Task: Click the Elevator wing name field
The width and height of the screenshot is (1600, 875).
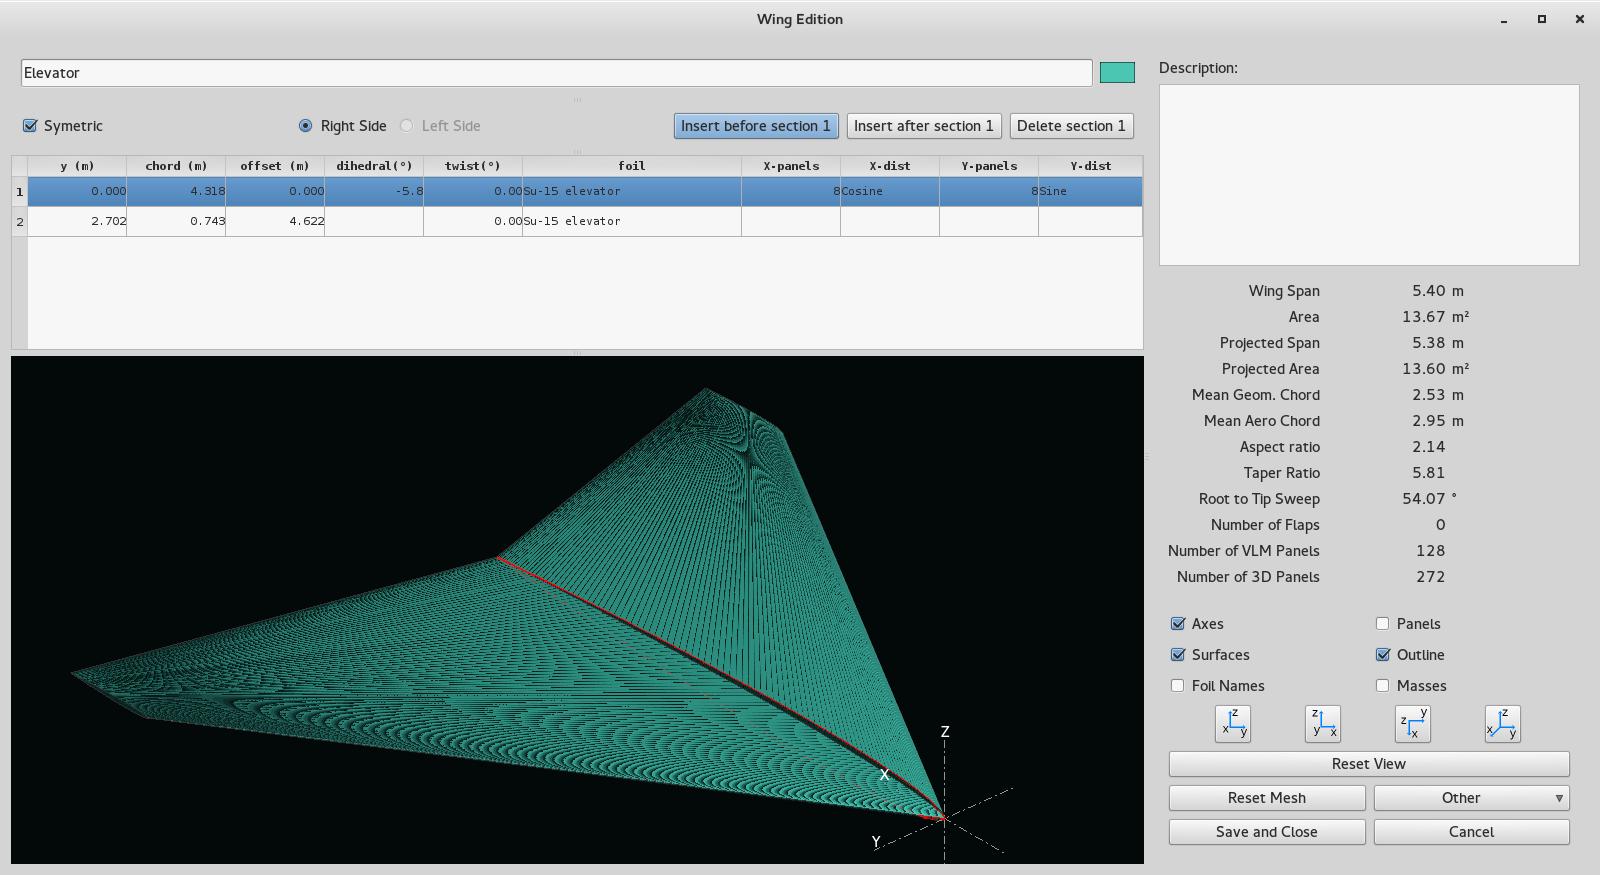Action: pyautogui.click(x=556, y=73)
